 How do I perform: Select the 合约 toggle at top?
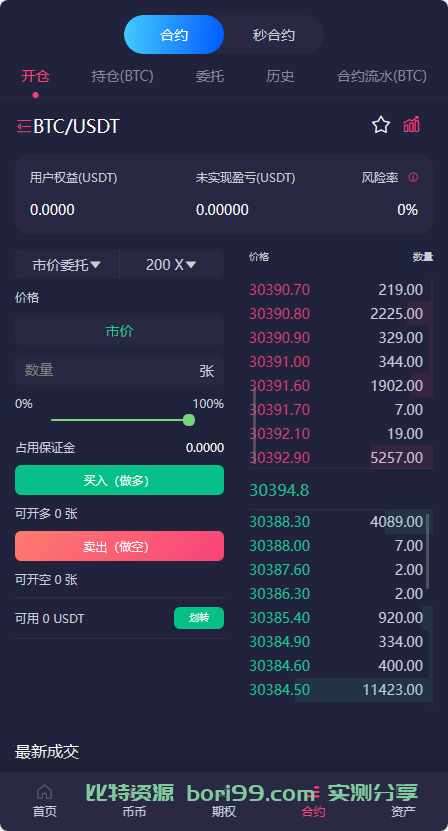174,35
